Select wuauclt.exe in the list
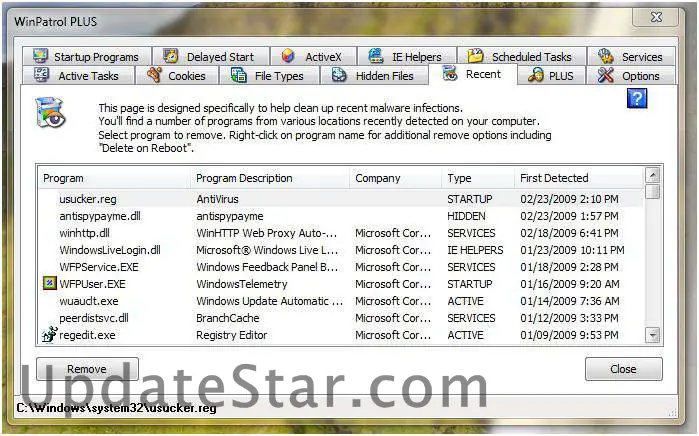 click(89, 301)
